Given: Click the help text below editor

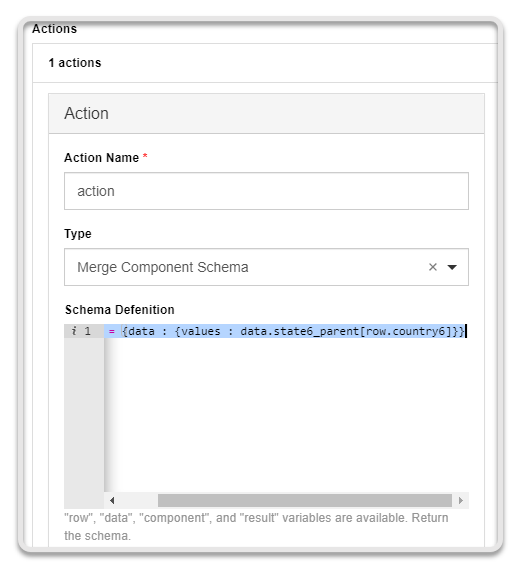Looking at the screenshot, I should point(256,526).
